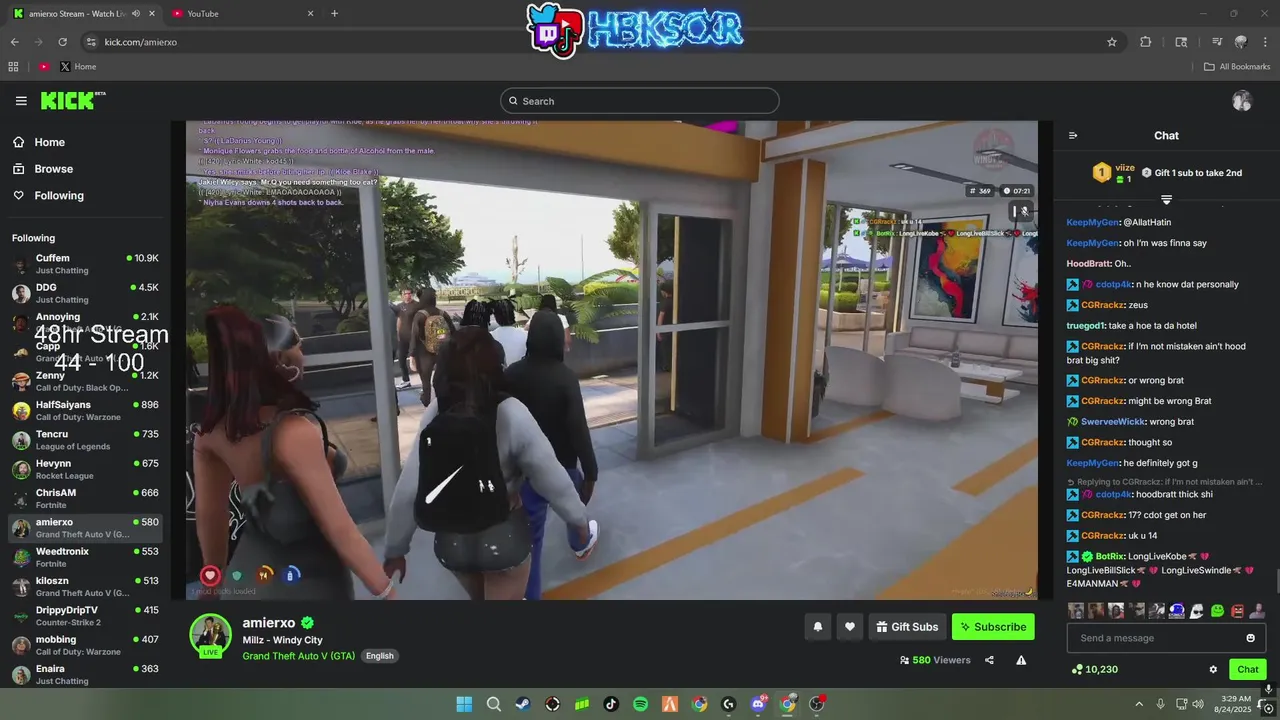Screen dimensions: 1280x720
Task: Show hidden system tray icons
Action: coord(1138,704)
